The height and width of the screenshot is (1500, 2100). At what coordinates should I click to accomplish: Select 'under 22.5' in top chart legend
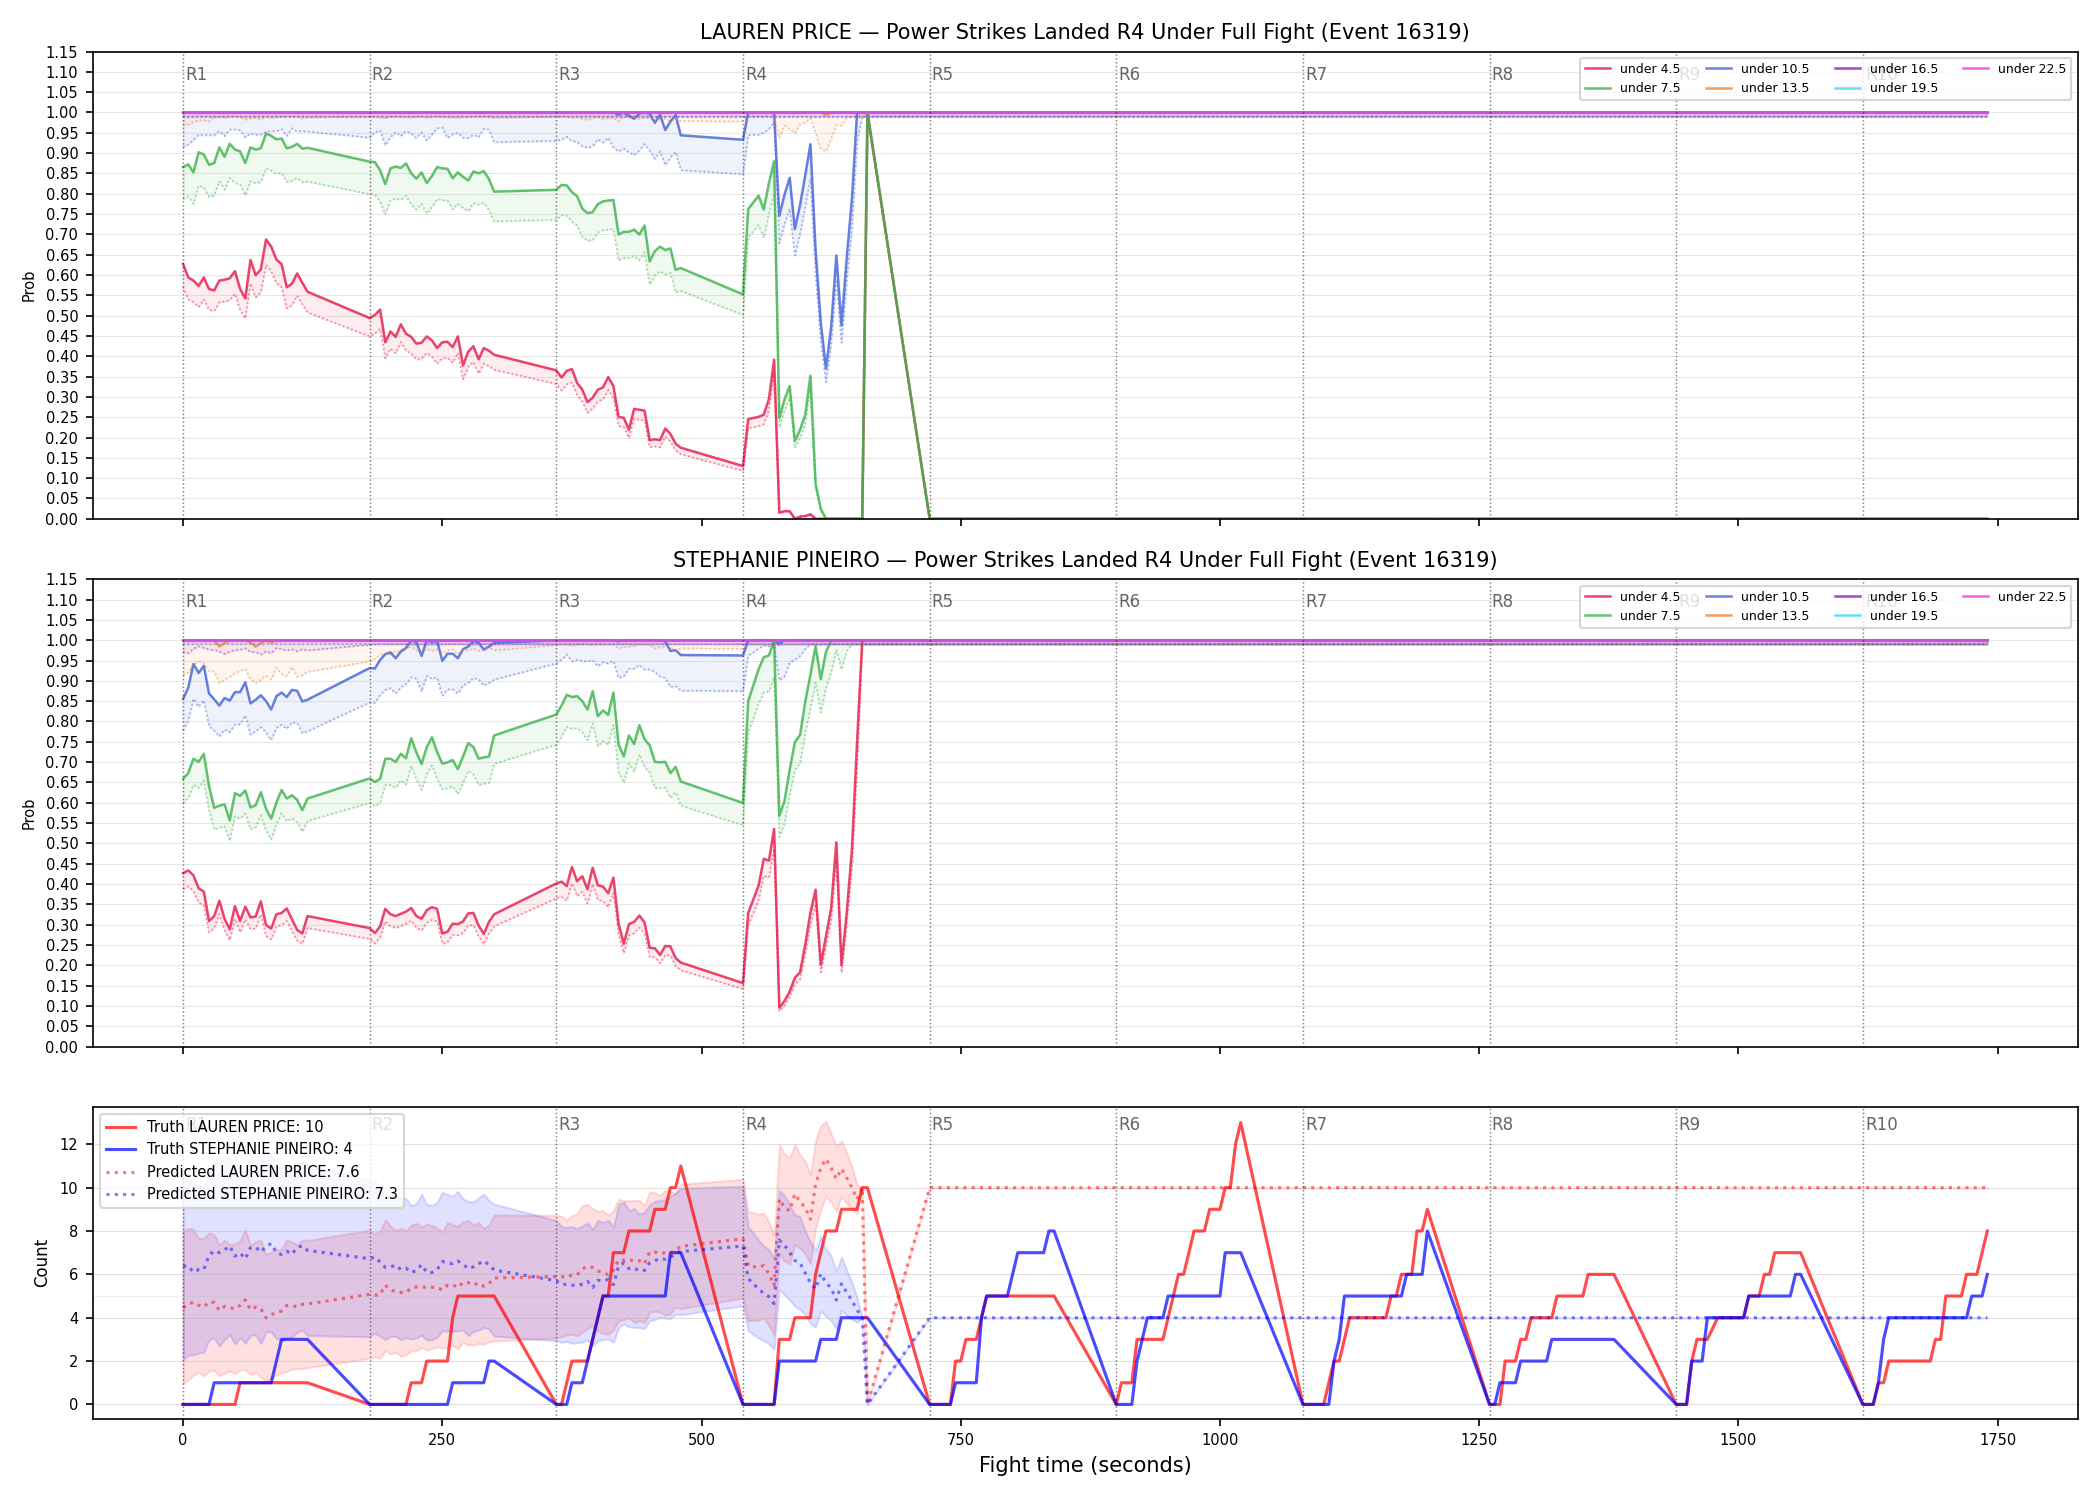tap(2014, 69)
